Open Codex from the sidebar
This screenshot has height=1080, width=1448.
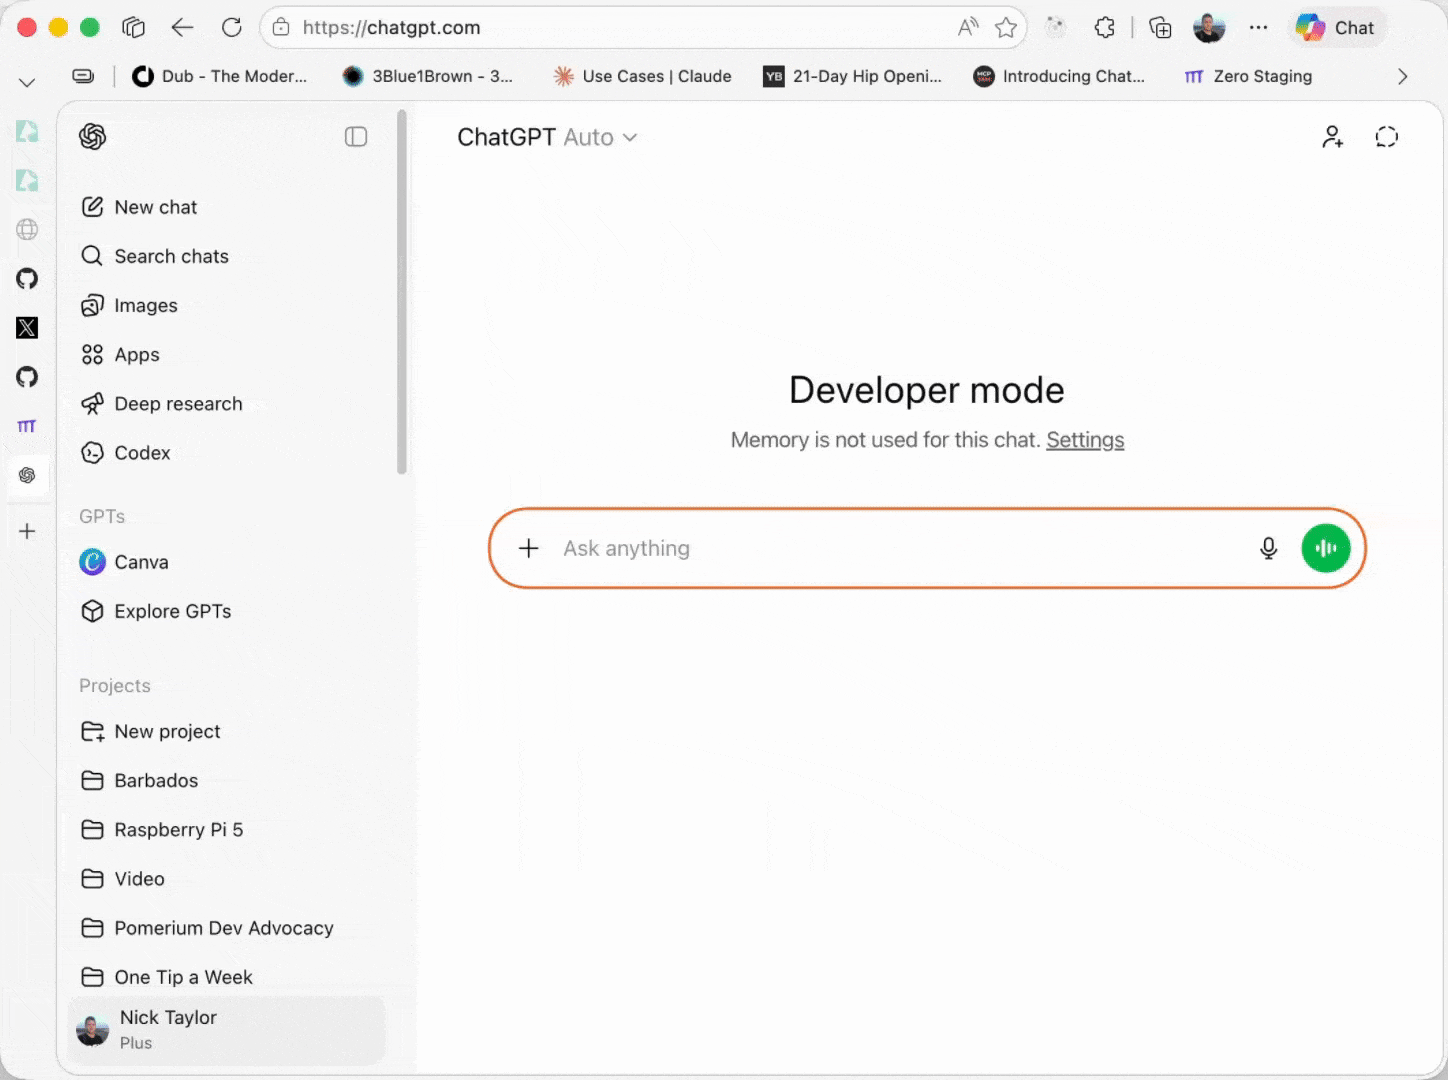pos(141,452)
